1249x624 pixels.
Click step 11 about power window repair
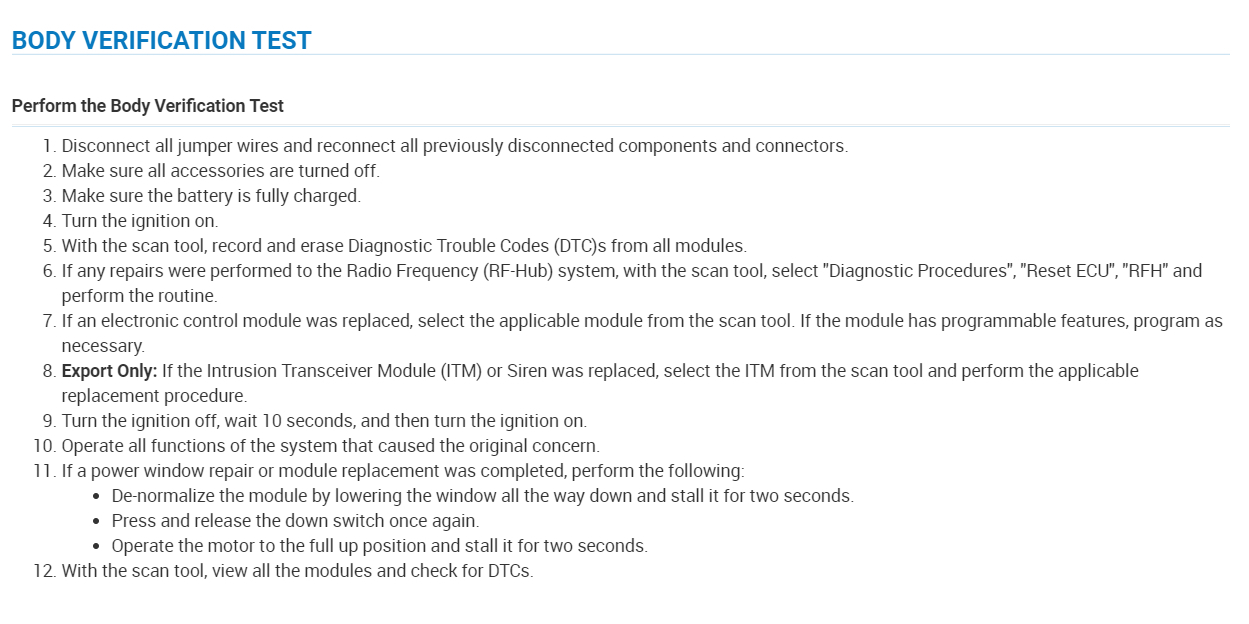coord(402,471)
